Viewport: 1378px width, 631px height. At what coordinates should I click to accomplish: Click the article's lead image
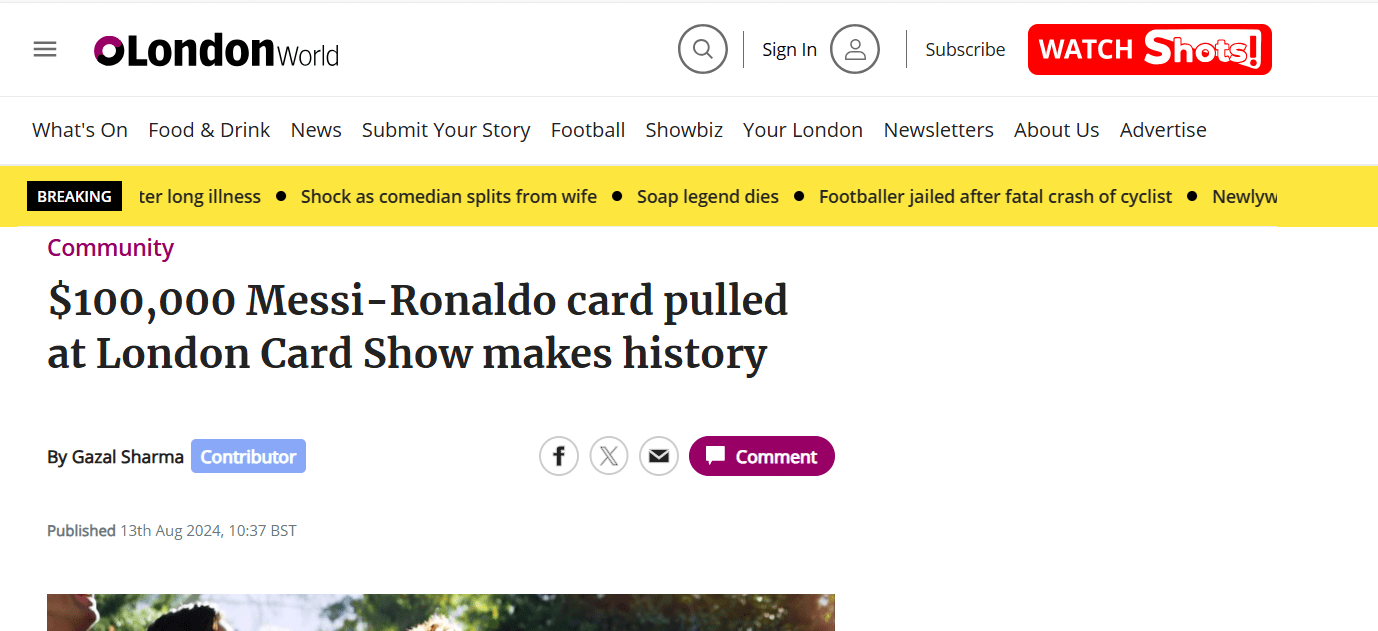click(440, 612)
